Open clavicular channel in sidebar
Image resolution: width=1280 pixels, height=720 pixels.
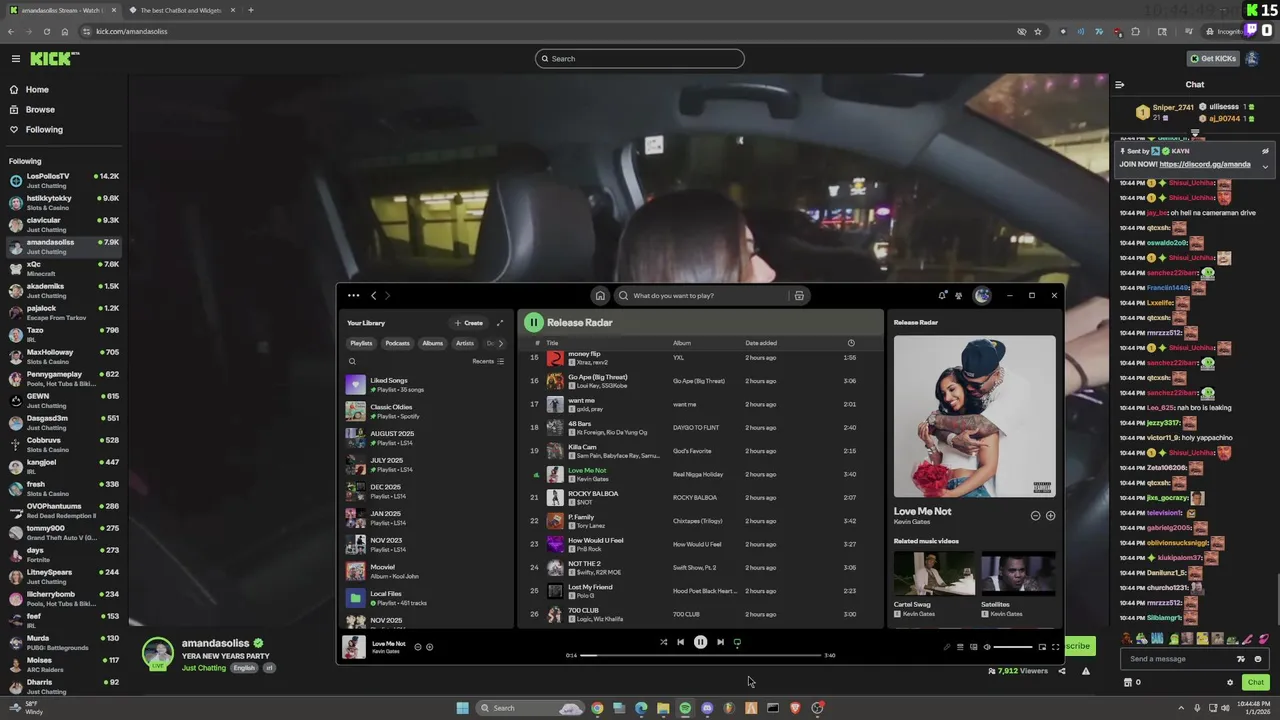(64, 224)
